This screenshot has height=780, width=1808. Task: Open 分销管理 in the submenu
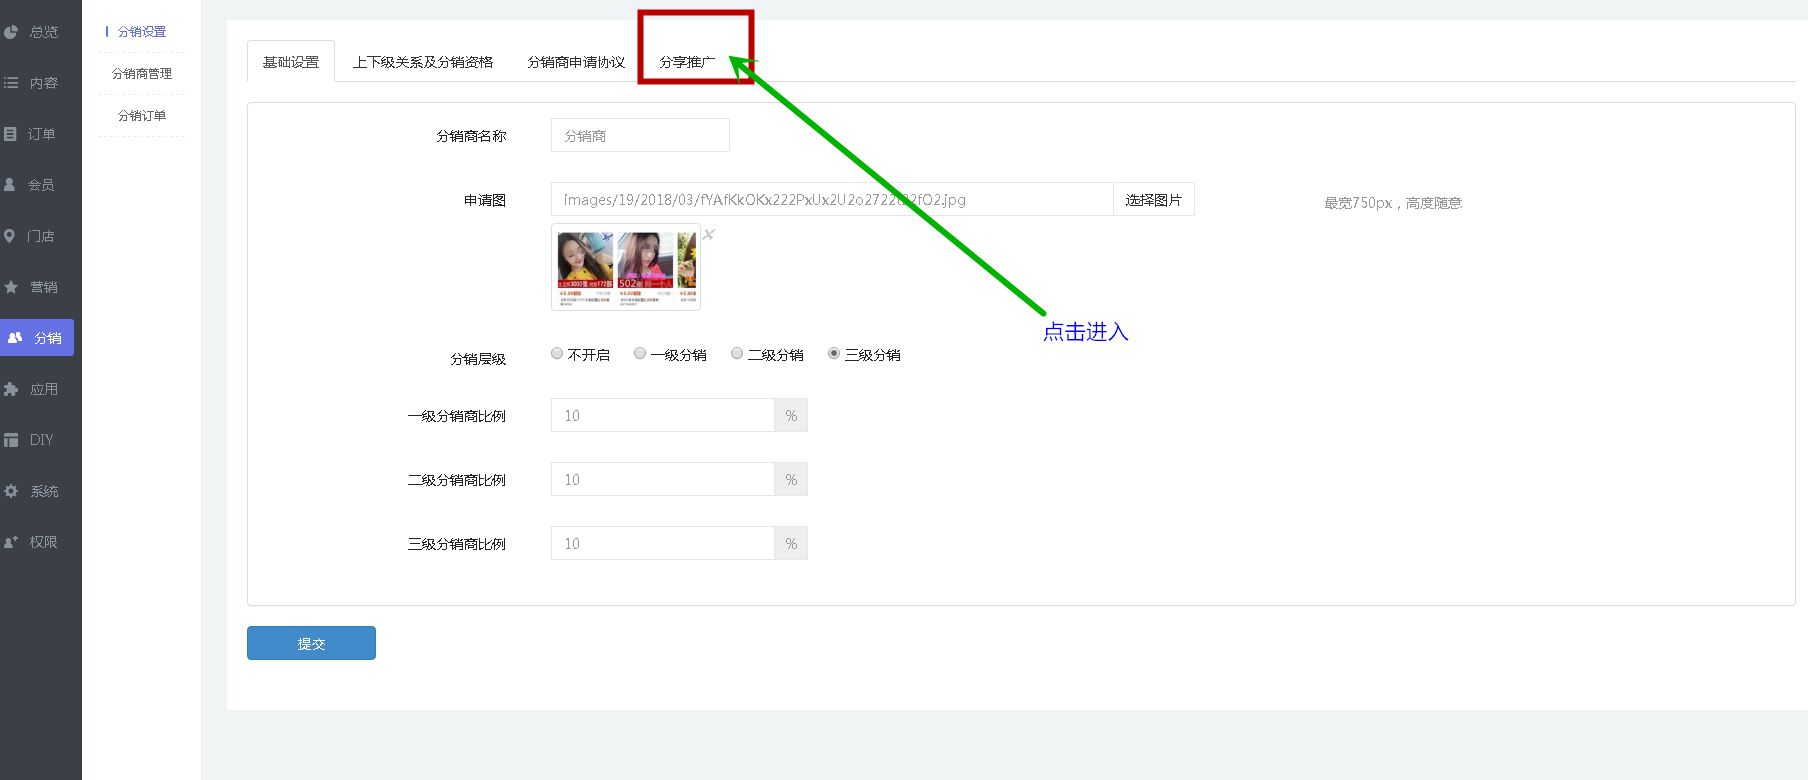(142, 74)
